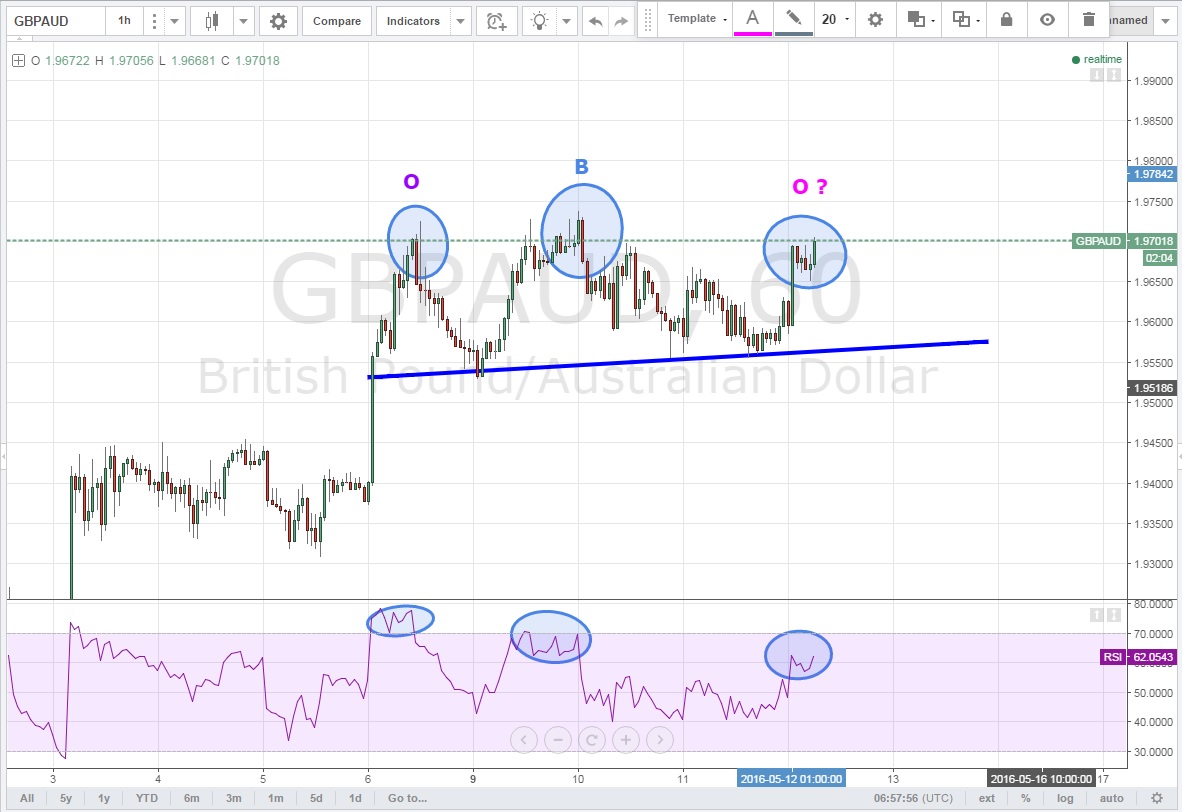1182x812 pixels.
Task: Click the lightbulb ideas icon
Action: (x=540, y=21)
